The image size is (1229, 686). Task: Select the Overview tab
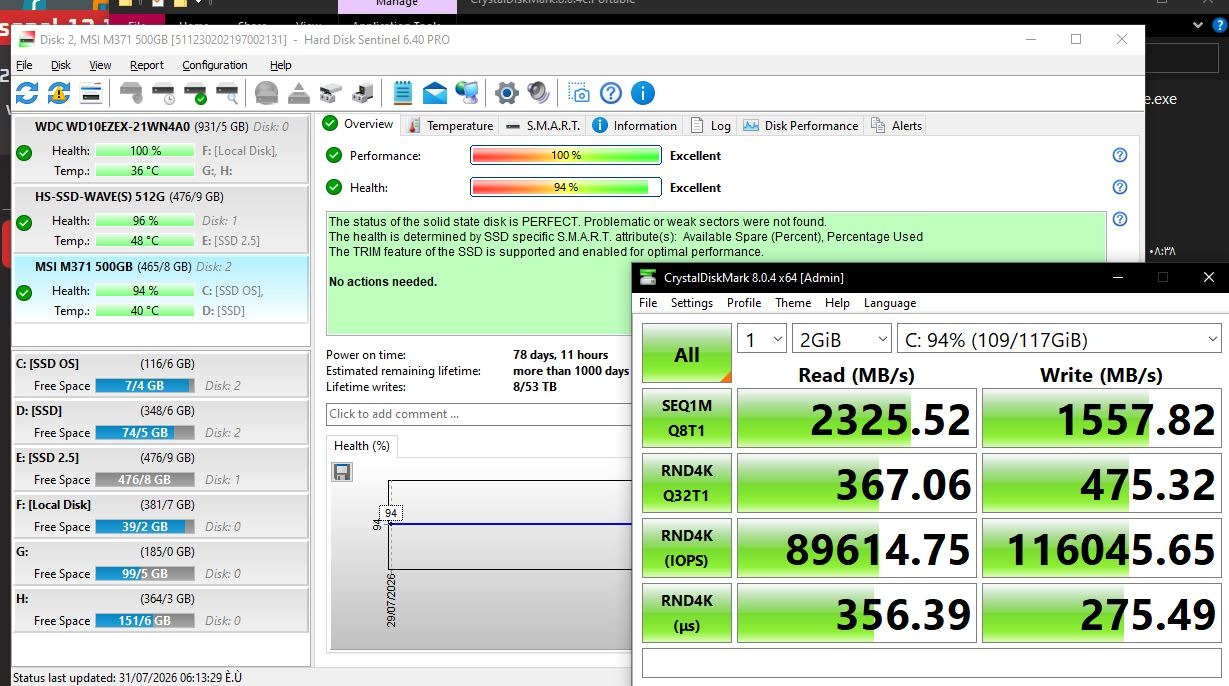(358, 124)
